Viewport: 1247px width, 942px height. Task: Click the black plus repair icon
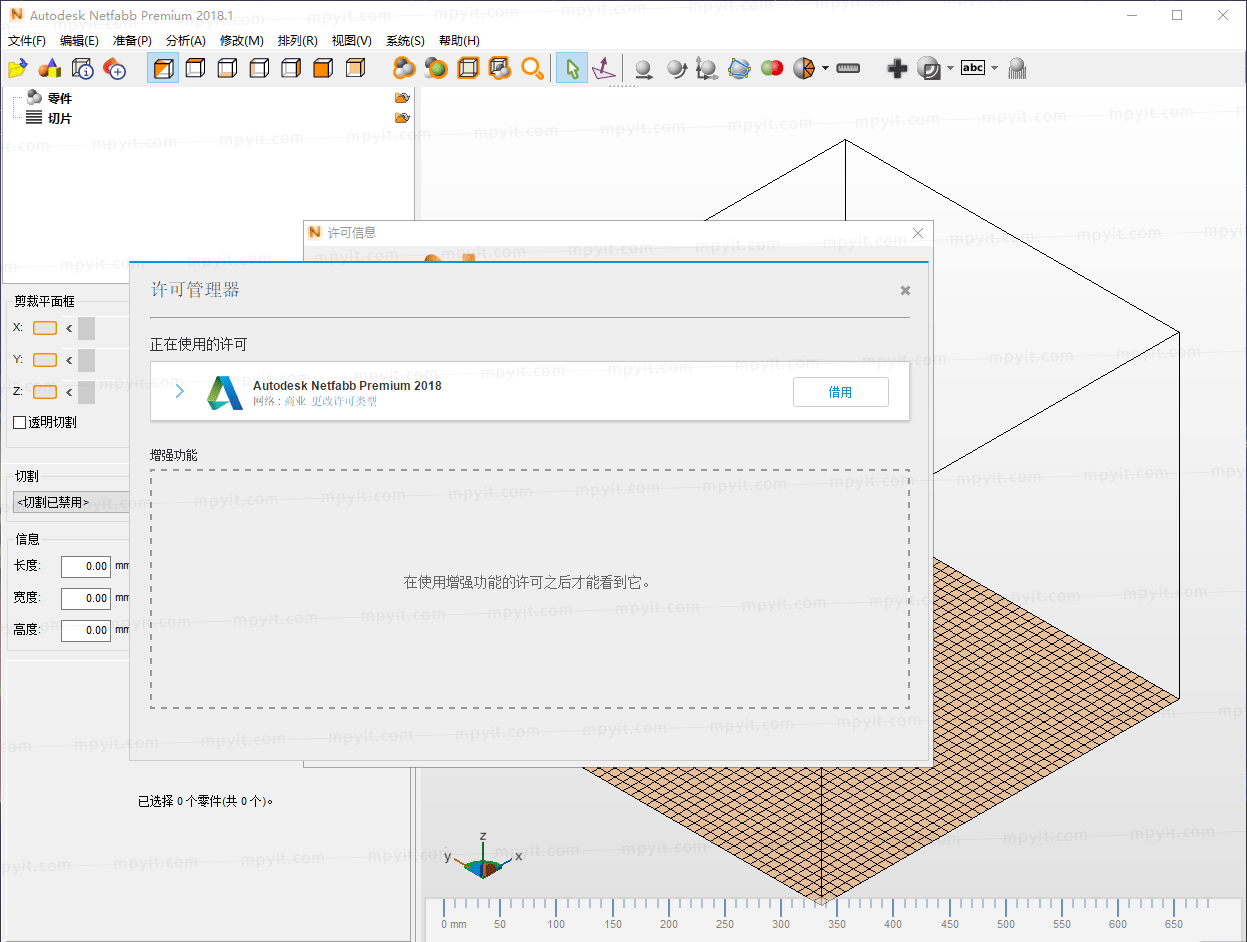point(897,68)
